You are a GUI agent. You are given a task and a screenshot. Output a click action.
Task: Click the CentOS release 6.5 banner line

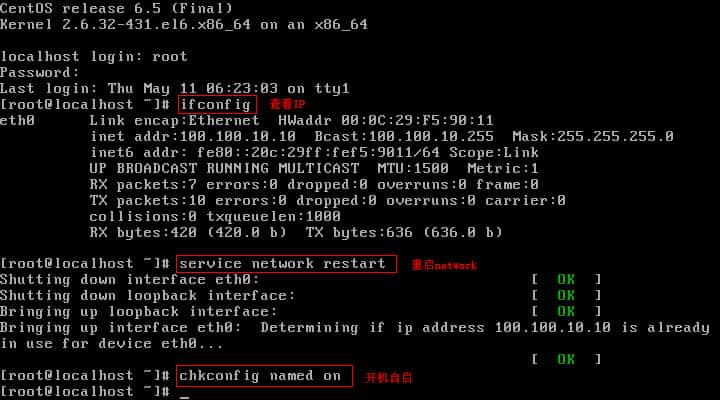point(116,8)
